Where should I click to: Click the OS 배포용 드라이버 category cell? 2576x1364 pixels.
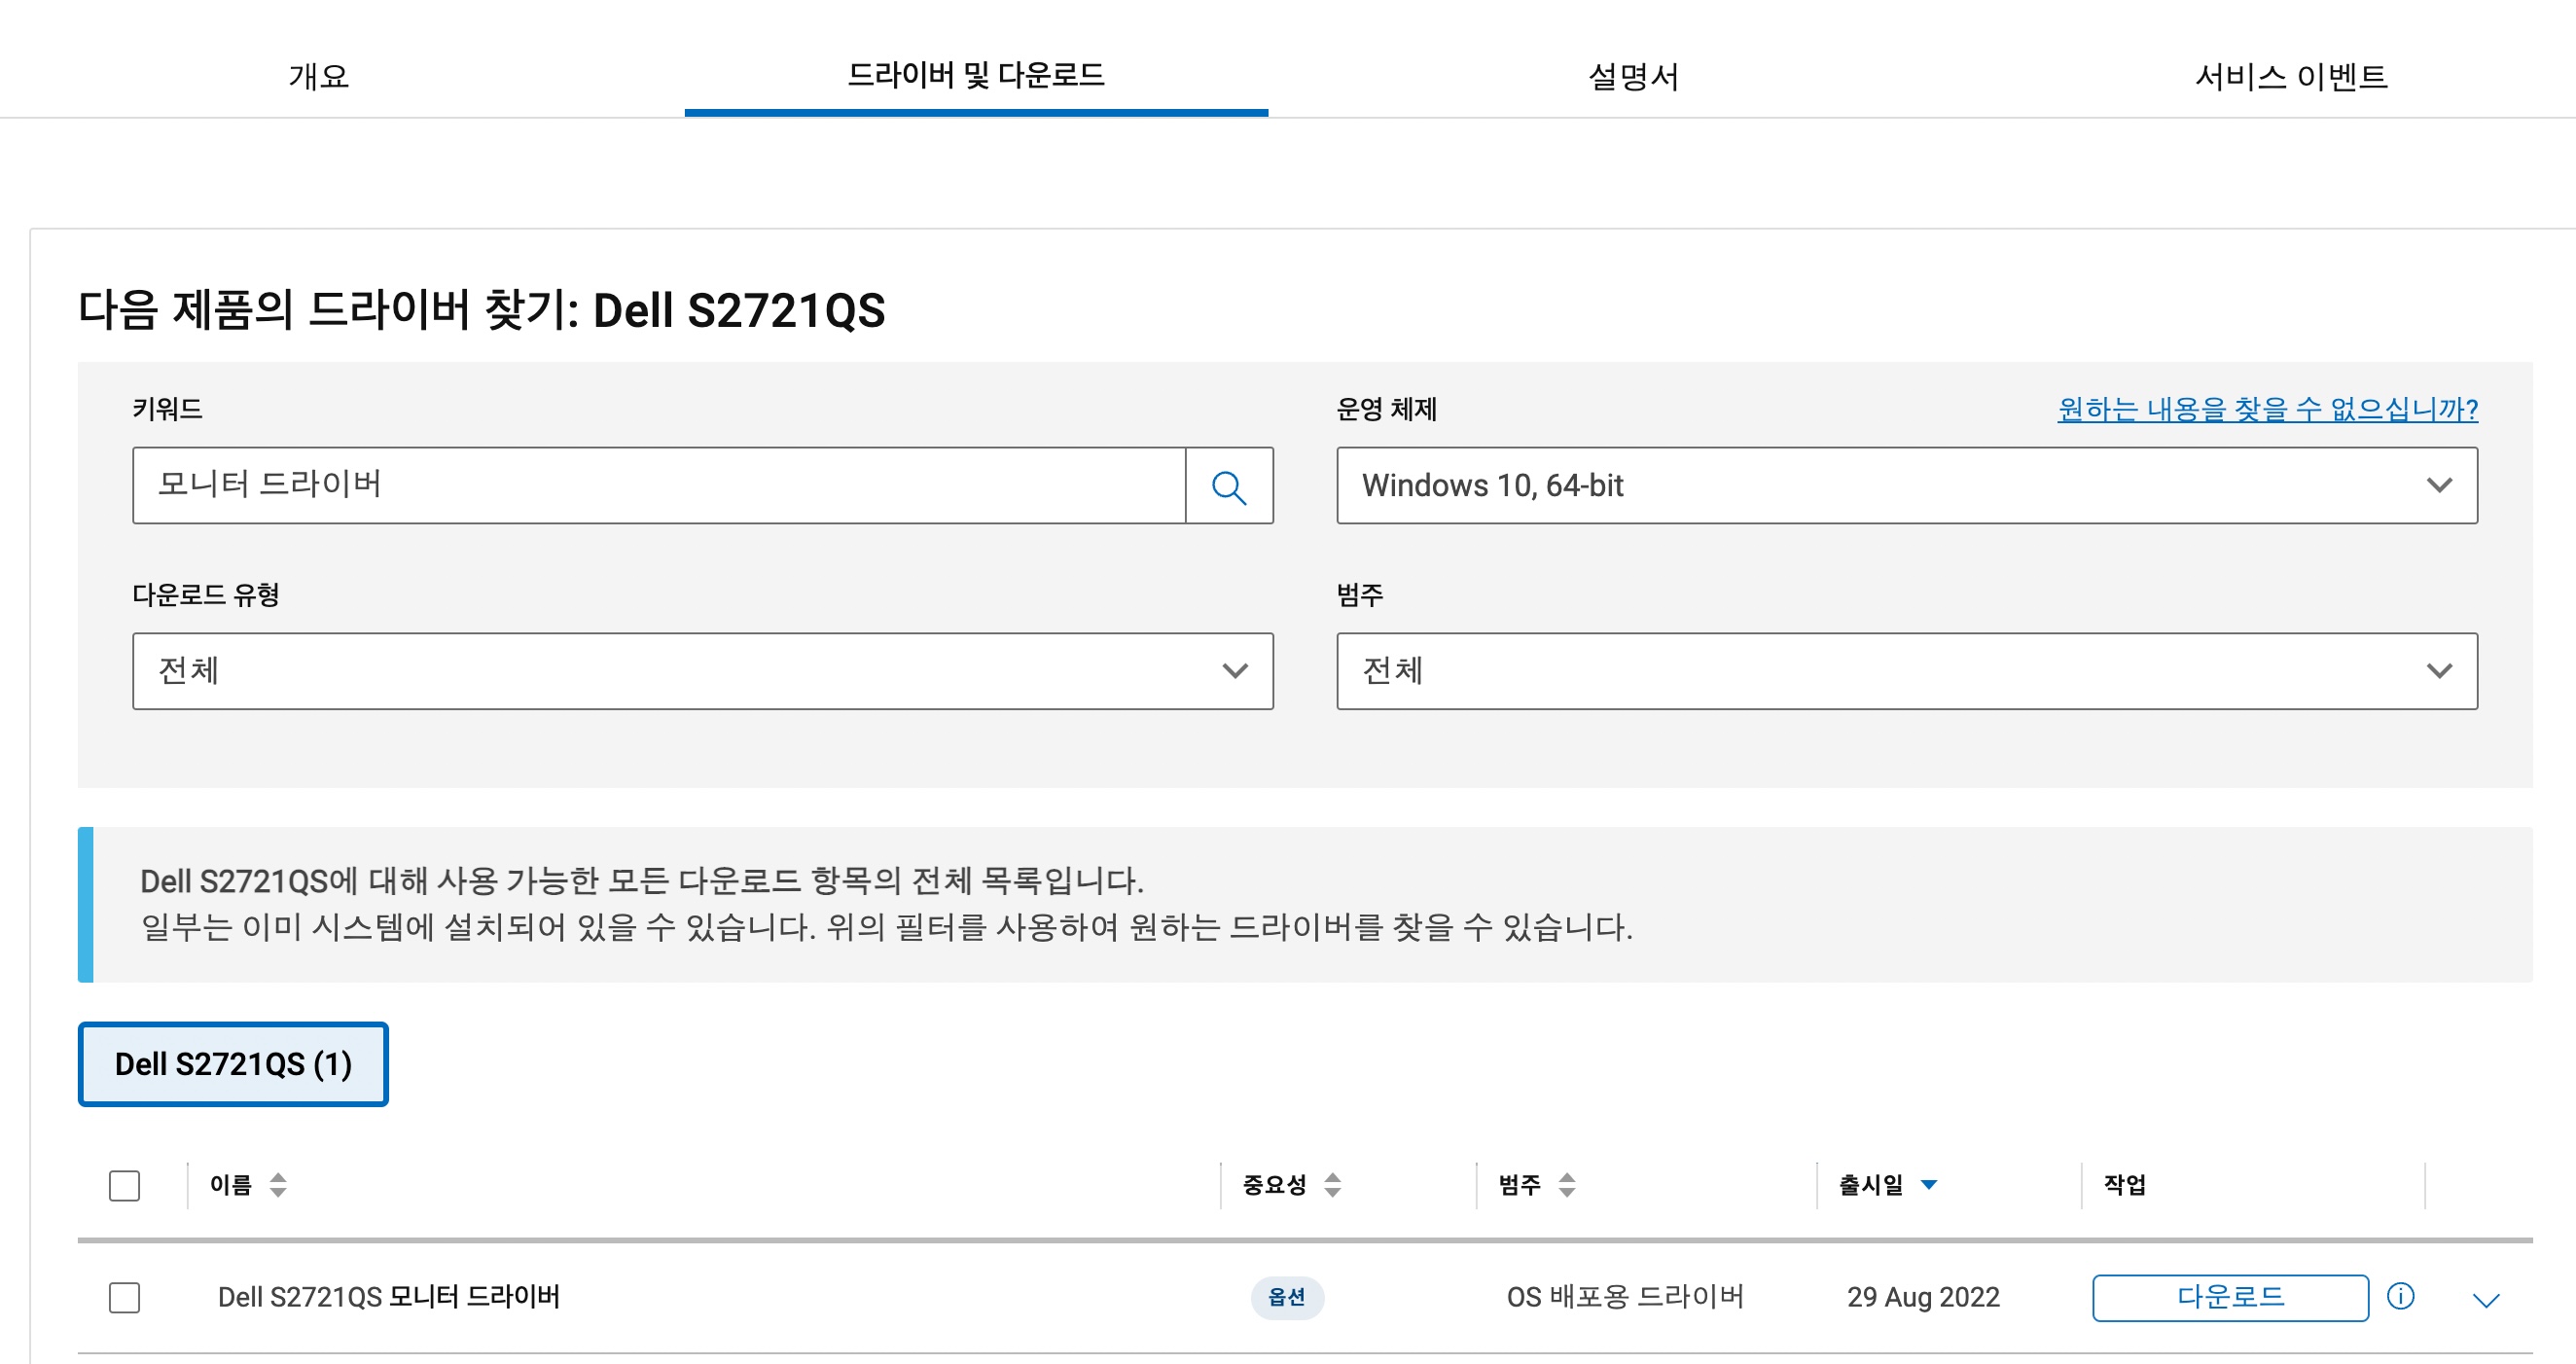point(1625,1297)
